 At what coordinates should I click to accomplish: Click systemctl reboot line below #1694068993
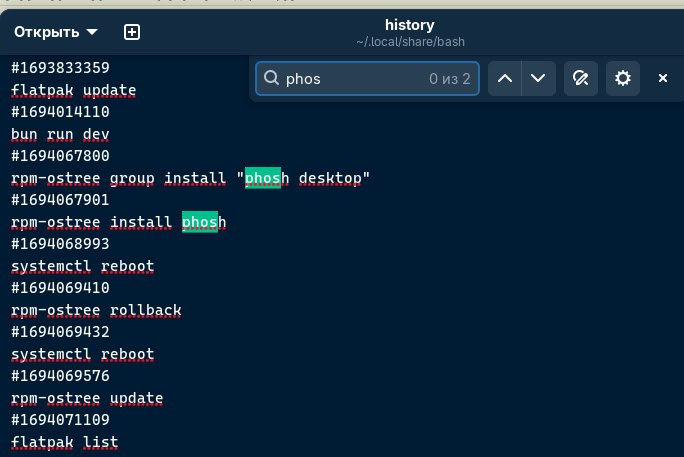(x=83, y=266)
